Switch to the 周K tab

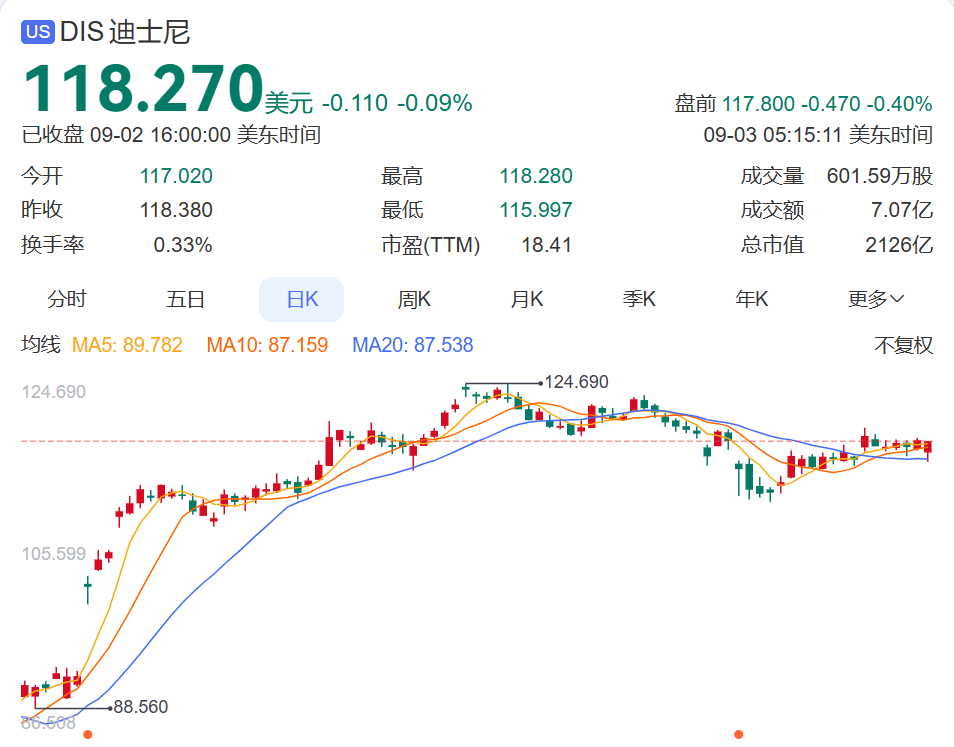tap(413, 298)
